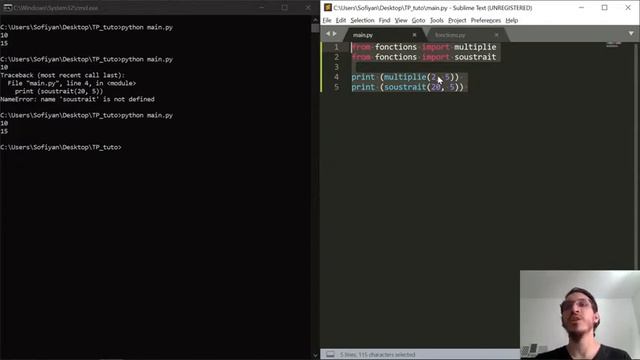Click line number 5 in the gutter
This screenshot has width=640, height=360.
(336, 87)
